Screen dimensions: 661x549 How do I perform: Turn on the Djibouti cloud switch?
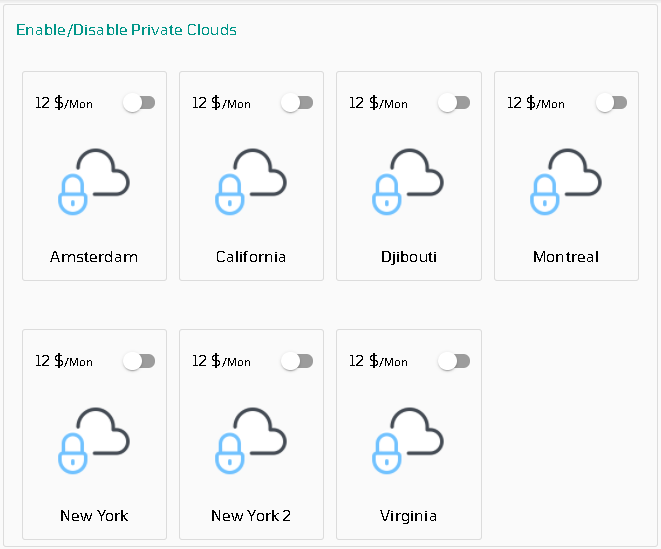pyautogui.click(x=454, y=103)
